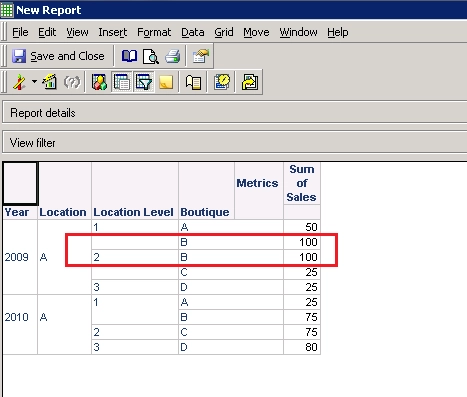Open the dropdown arrow beside the pencil icon
Image resolution: width=467 pixels, height=397 pixels.
click(34, 81)
